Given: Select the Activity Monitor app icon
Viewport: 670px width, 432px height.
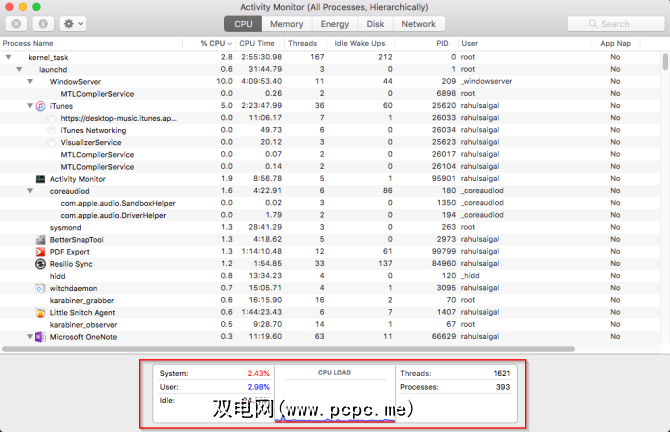Looking at the screenshot, I should pyautogui.click(x=40, y=179).
